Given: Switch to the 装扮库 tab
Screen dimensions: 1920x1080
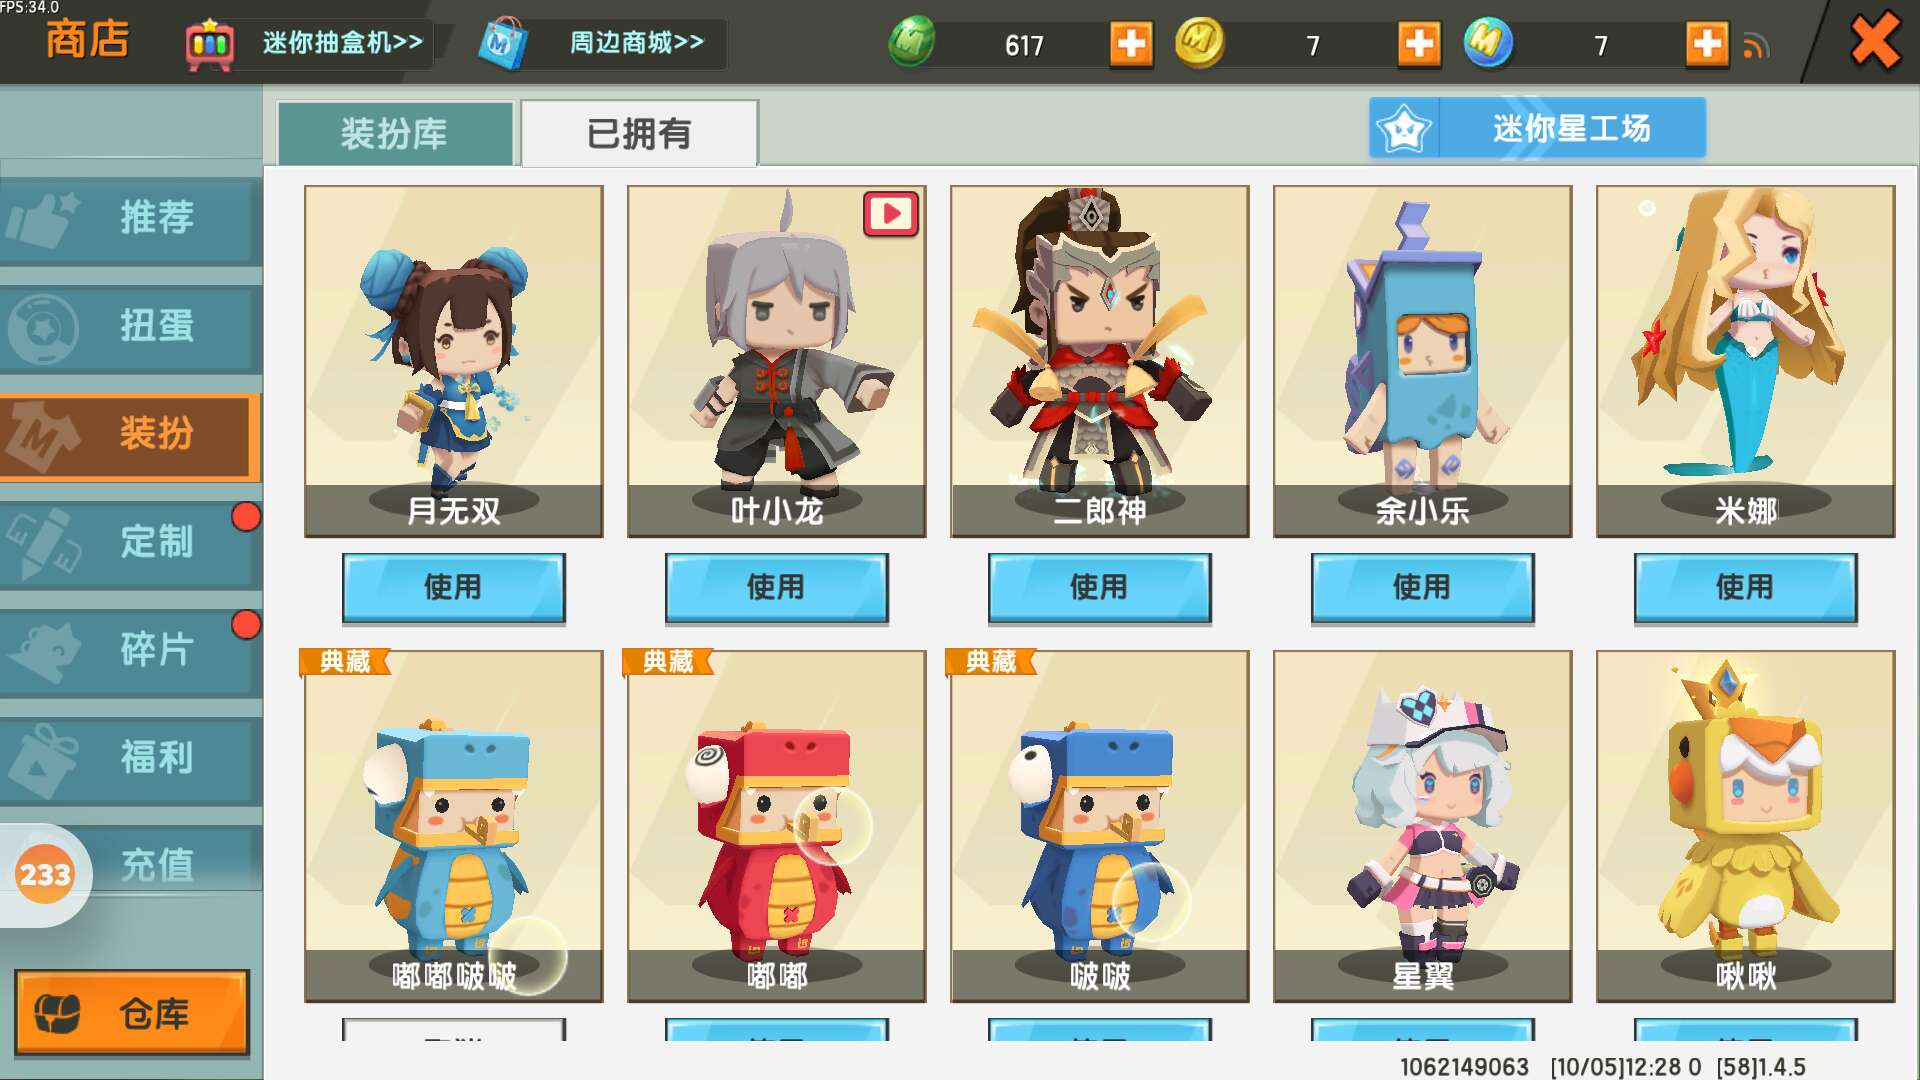Looking at the screenshot, I should [x=395, y=133].
